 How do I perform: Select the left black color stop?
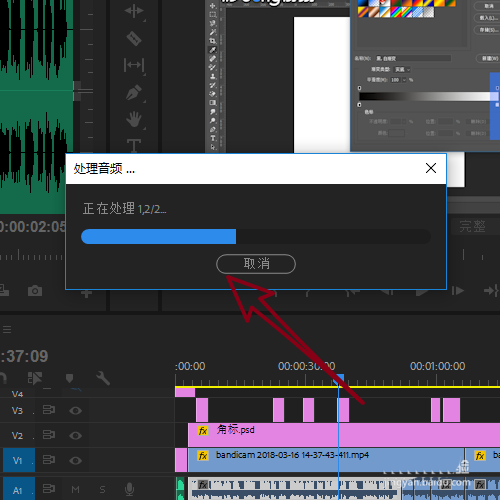coord(359,105)
